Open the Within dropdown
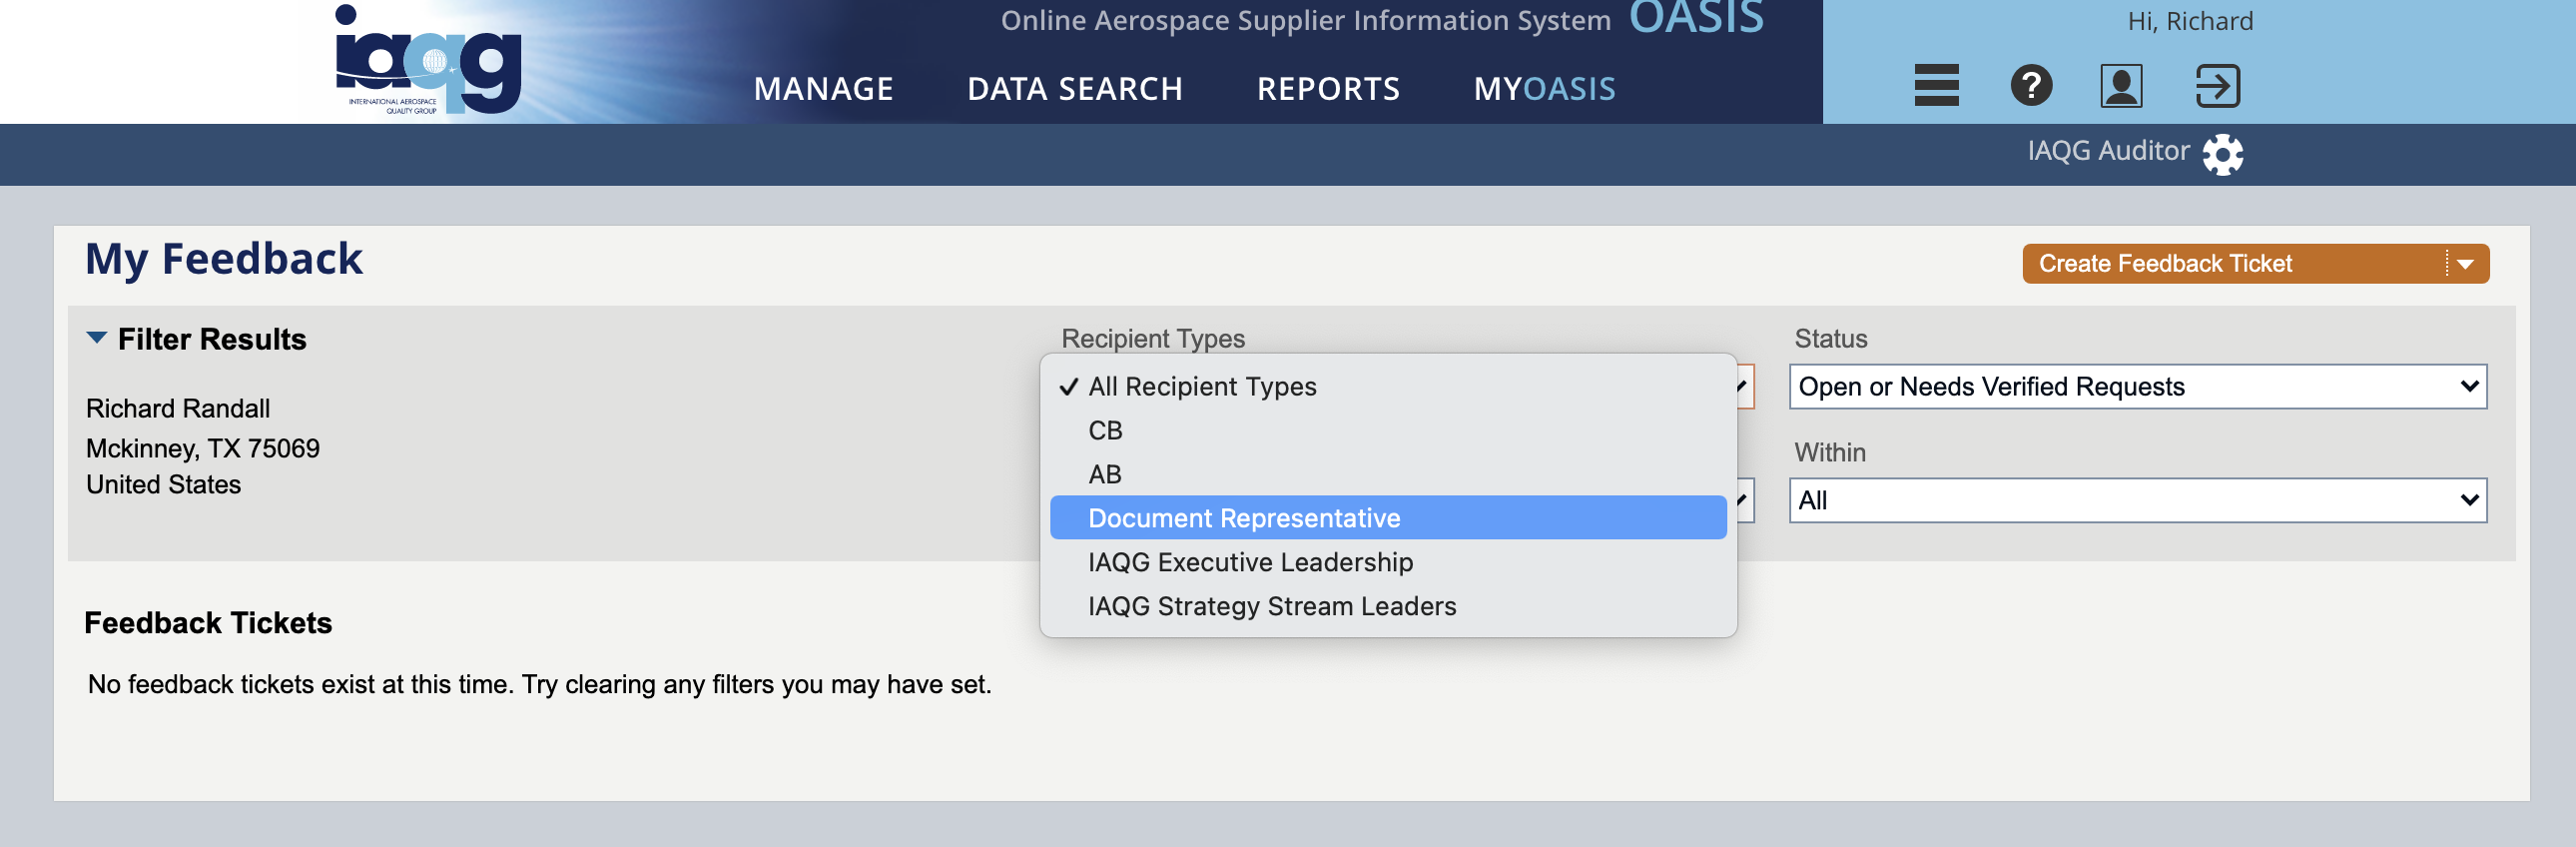The height and width of the screenshot is (847, 2576). coord(2138,501)
